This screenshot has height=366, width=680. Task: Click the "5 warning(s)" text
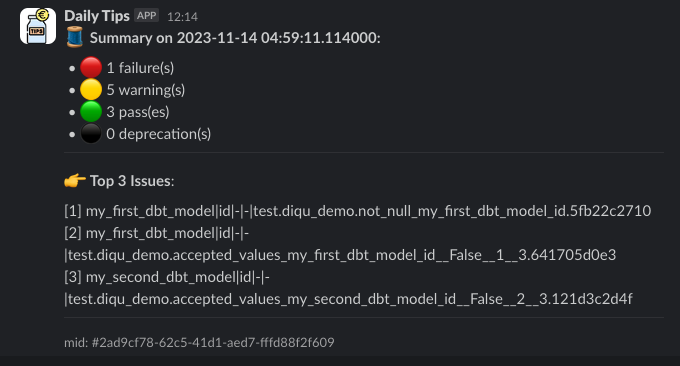tap(146, 90)
